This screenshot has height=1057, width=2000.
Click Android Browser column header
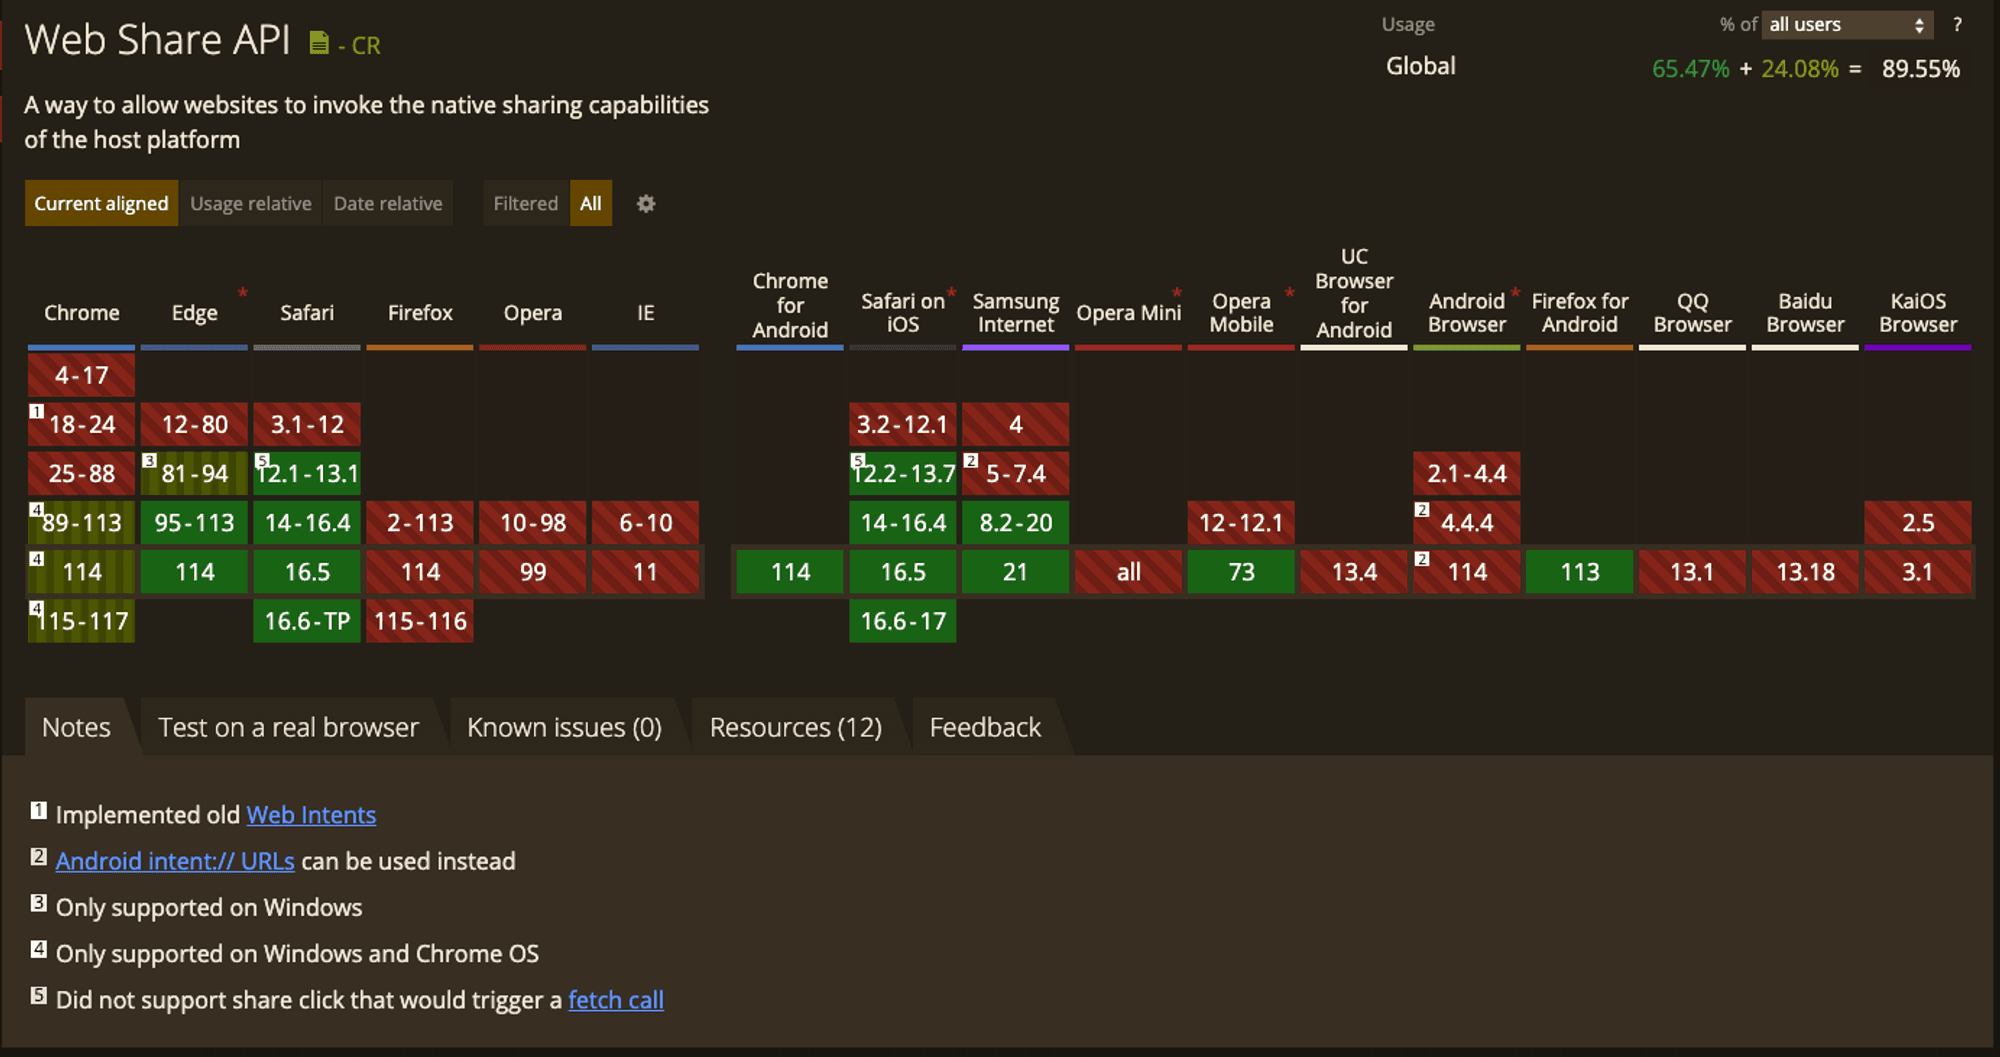click(x=1467, y=313)
